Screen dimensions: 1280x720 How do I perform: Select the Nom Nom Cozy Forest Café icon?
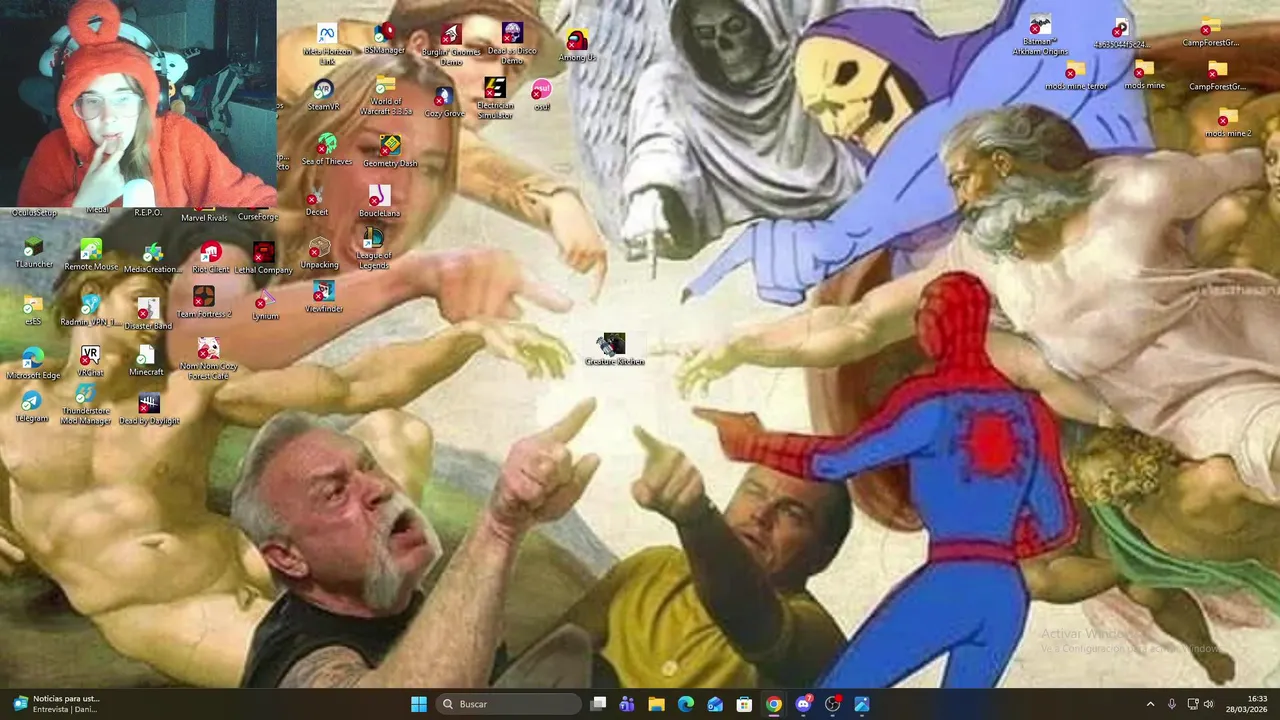click(x=208, y=359)
